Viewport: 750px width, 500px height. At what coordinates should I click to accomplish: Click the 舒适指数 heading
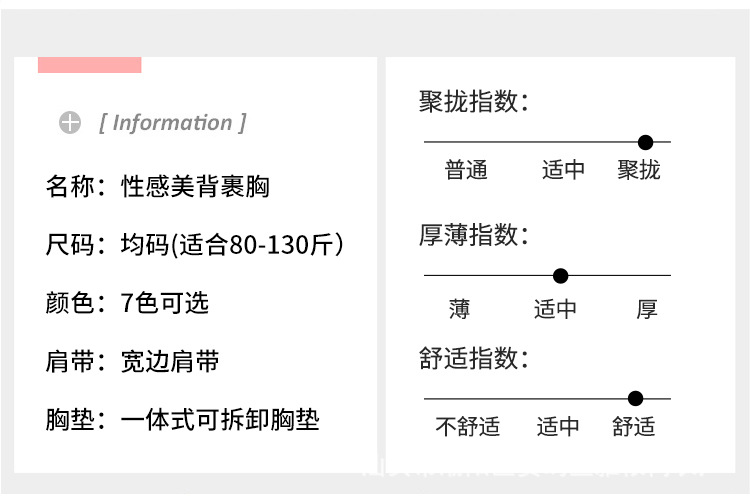(474, 358)
